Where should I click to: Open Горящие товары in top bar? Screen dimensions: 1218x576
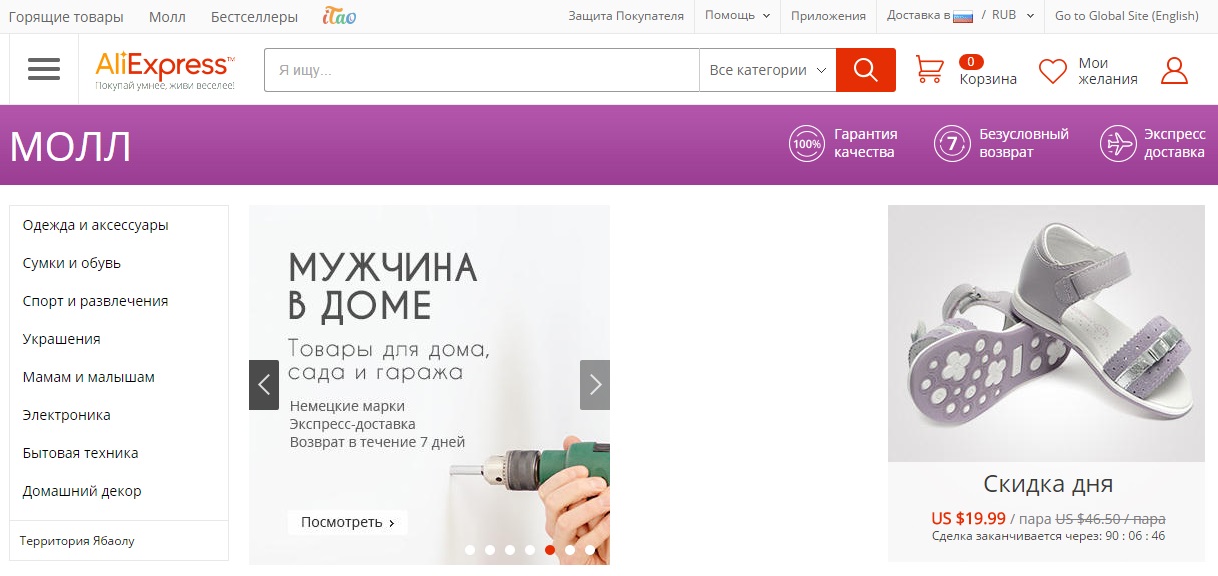(x=66, y=17)
